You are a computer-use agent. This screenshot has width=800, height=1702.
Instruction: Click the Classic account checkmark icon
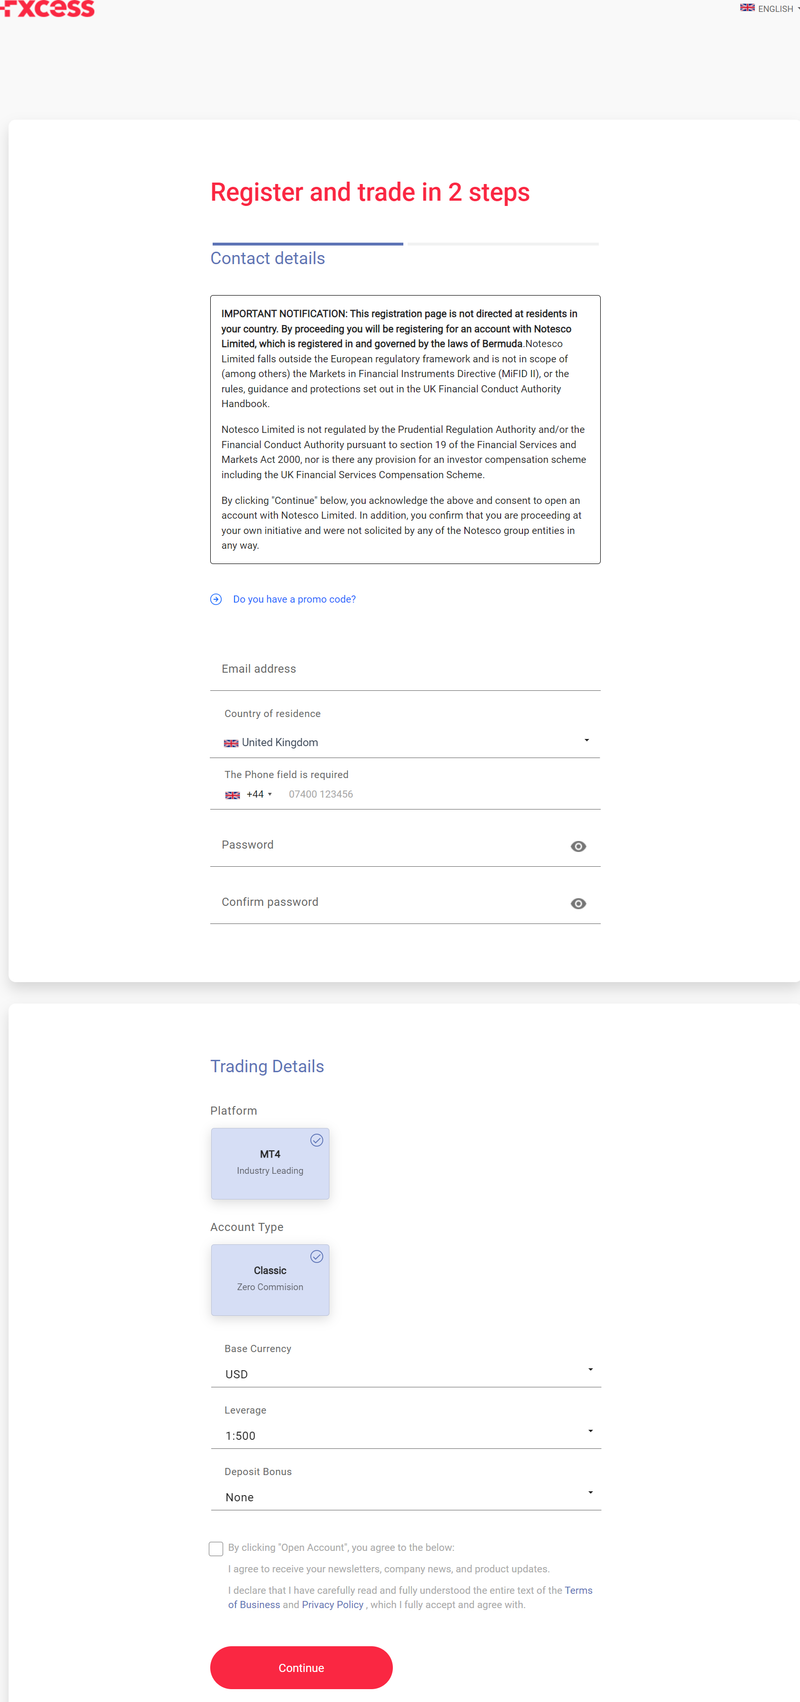(316, 1256)
